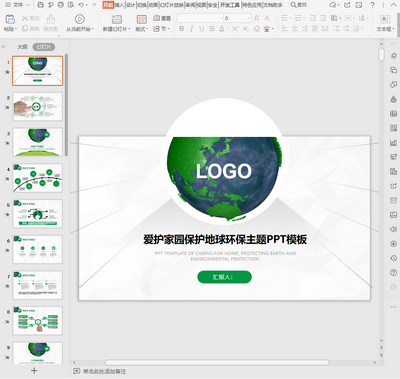Toggle align text right
The height and width of the screenshot is (379, 400).
(305, 29)
